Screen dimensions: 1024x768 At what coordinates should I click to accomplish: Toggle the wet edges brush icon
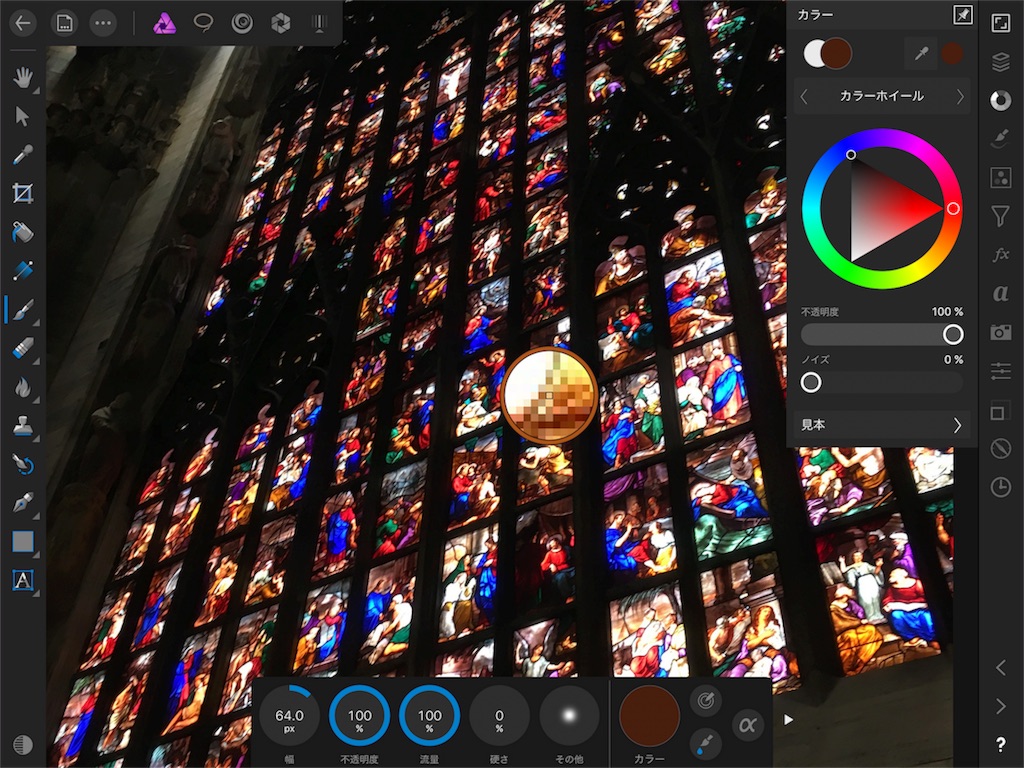[705, 743]
